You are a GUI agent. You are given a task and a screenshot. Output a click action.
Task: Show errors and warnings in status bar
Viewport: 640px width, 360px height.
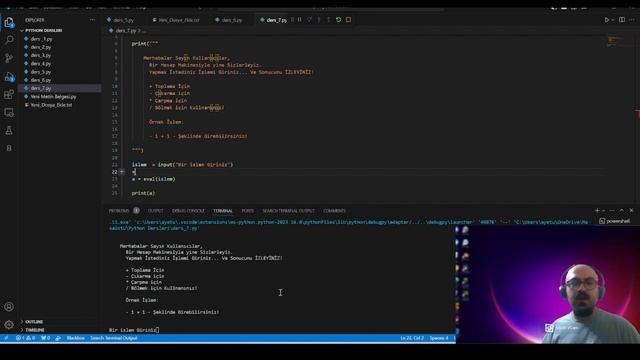click(25, 338)
